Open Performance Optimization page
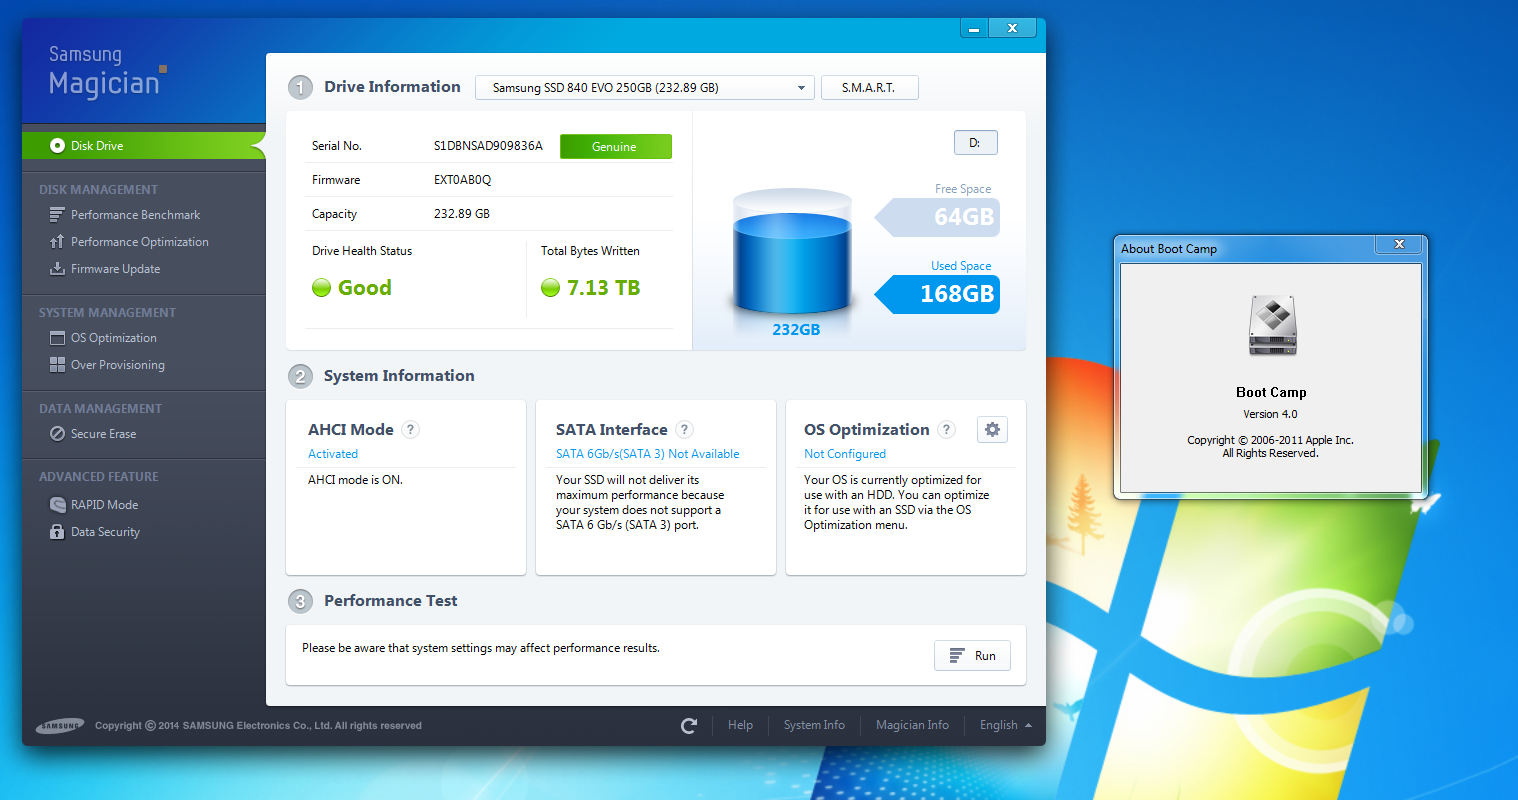This screenshot has width=1518, height=800. point(140,242)
